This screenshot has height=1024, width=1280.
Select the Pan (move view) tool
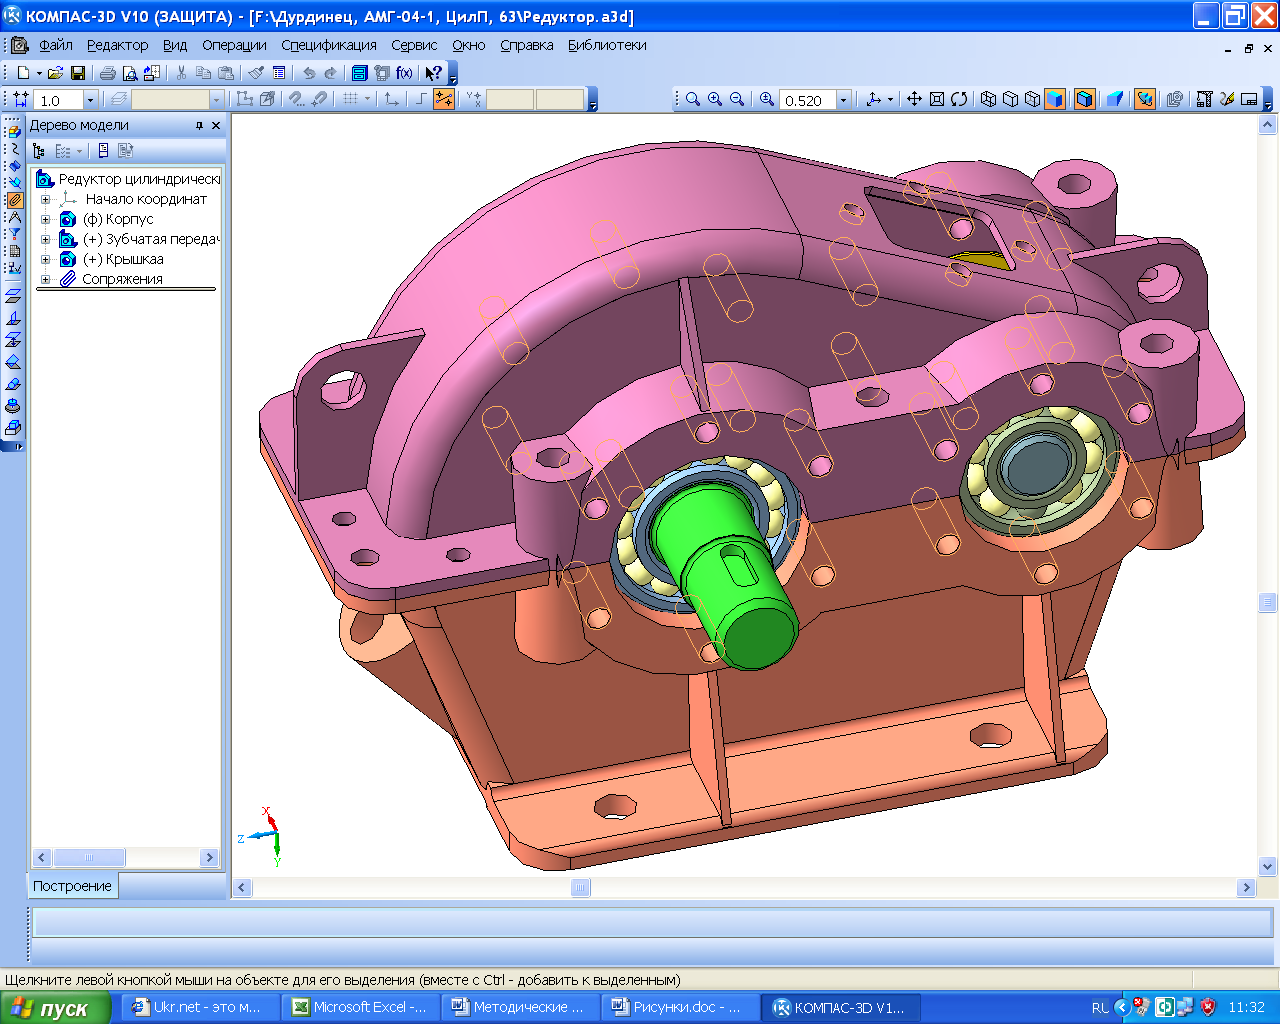(x=914, y=100)
